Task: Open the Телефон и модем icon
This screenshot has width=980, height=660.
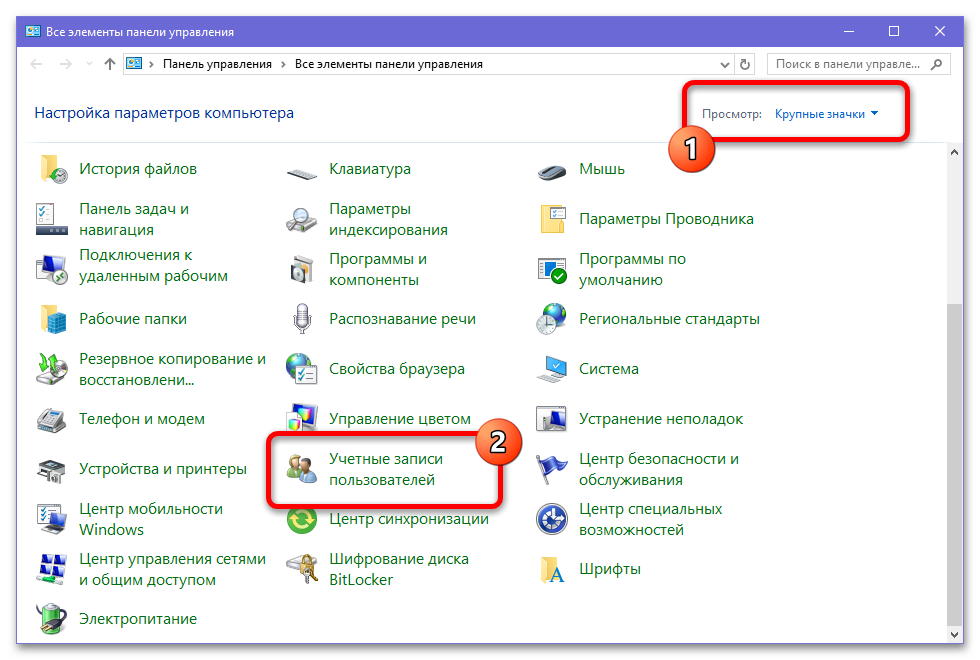Action: click(x=52, y=419)
